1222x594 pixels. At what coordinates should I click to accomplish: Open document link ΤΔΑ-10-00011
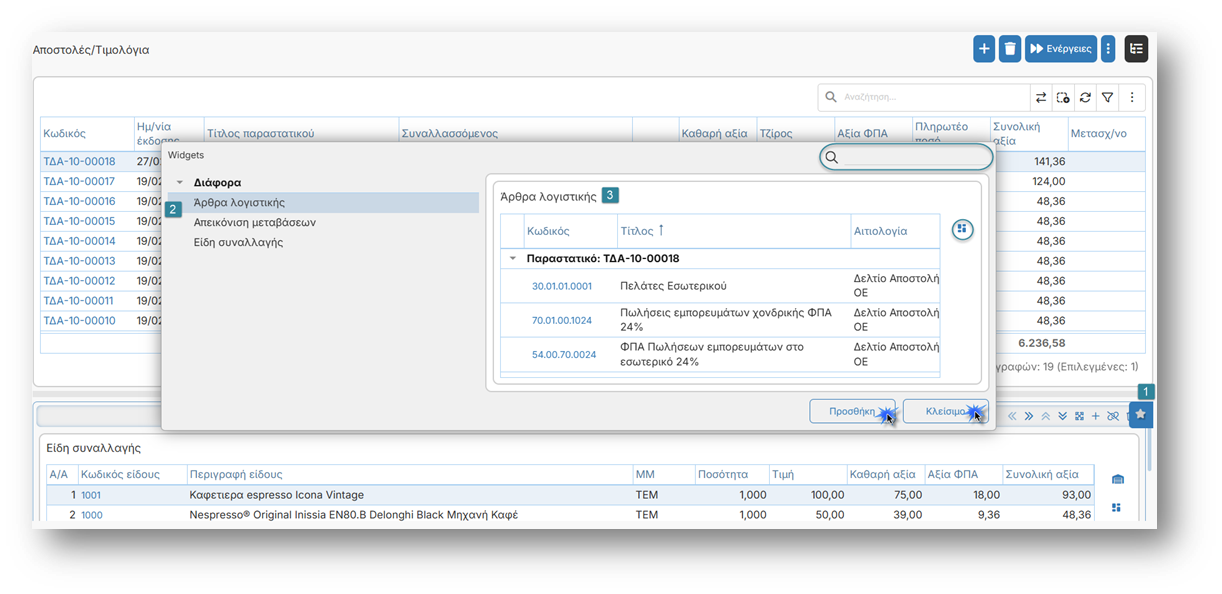[79, 301]
